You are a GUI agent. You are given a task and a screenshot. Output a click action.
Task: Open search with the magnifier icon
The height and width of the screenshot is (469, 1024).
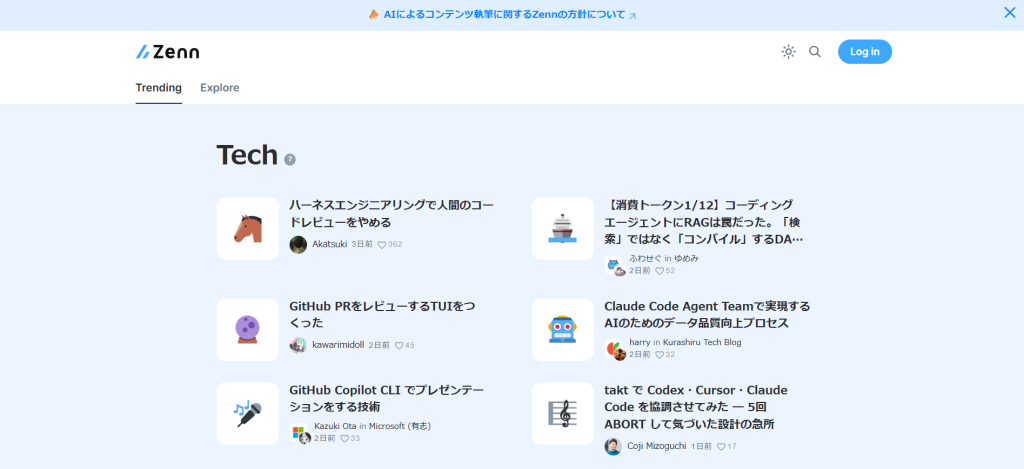(815, 52)
